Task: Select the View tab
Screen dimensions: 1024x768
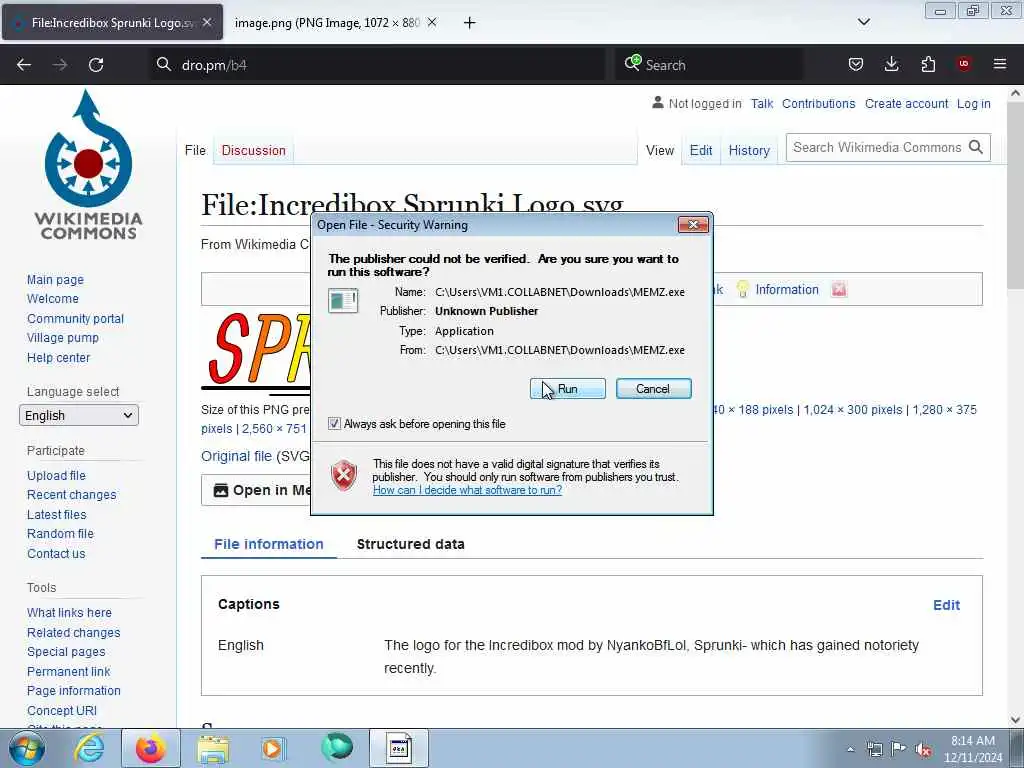Action: [x=660, y=150]
